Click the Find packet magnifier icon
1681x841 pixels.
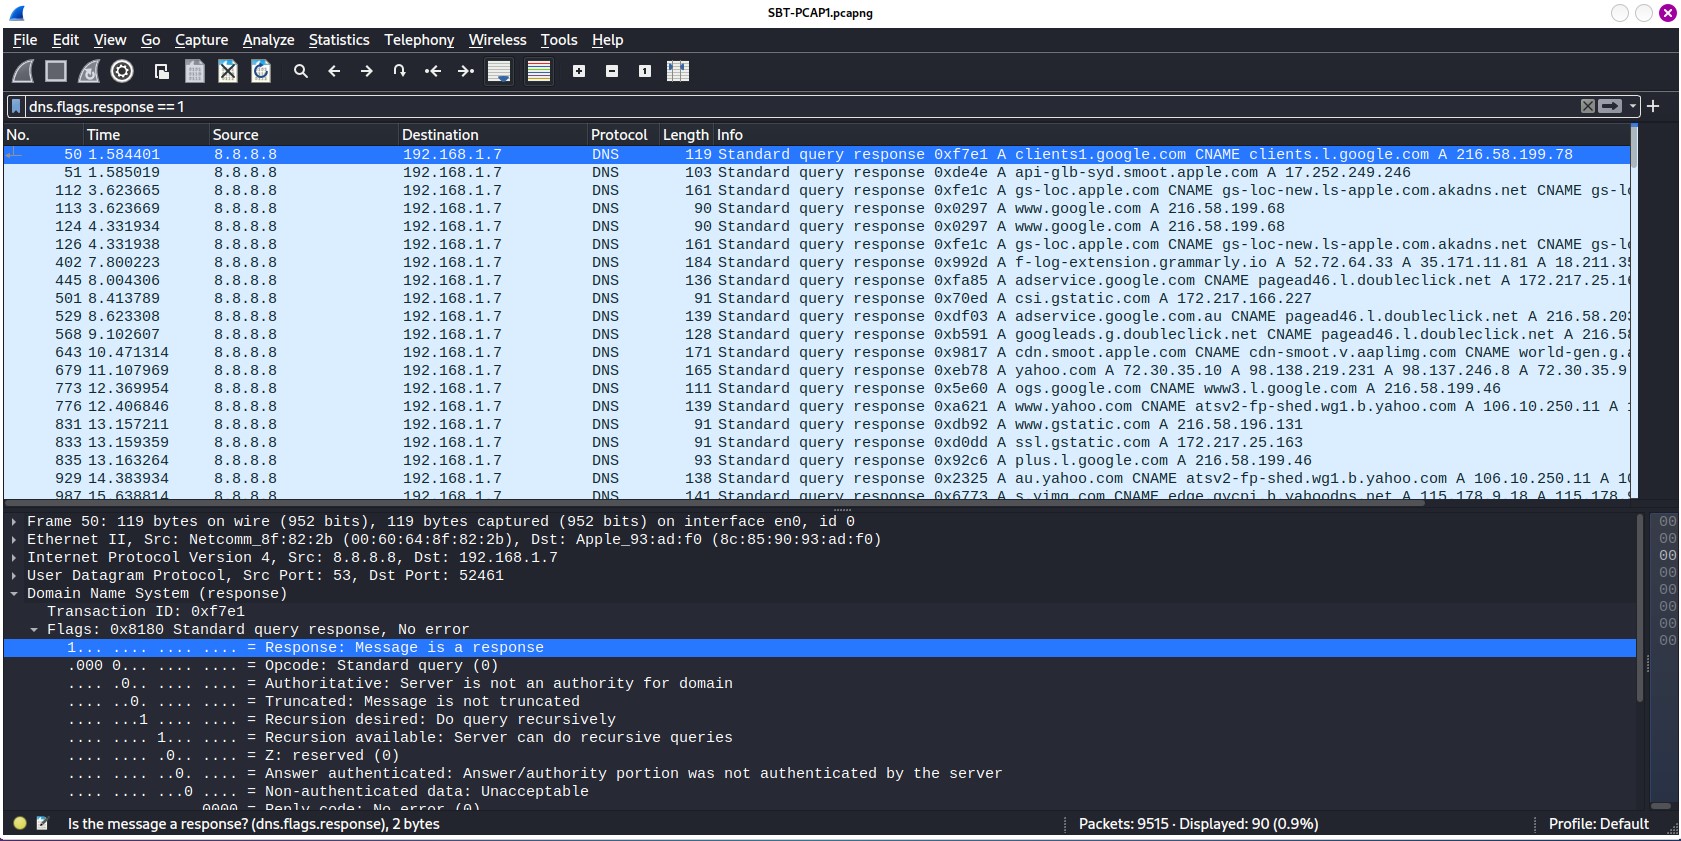[300, 71]
